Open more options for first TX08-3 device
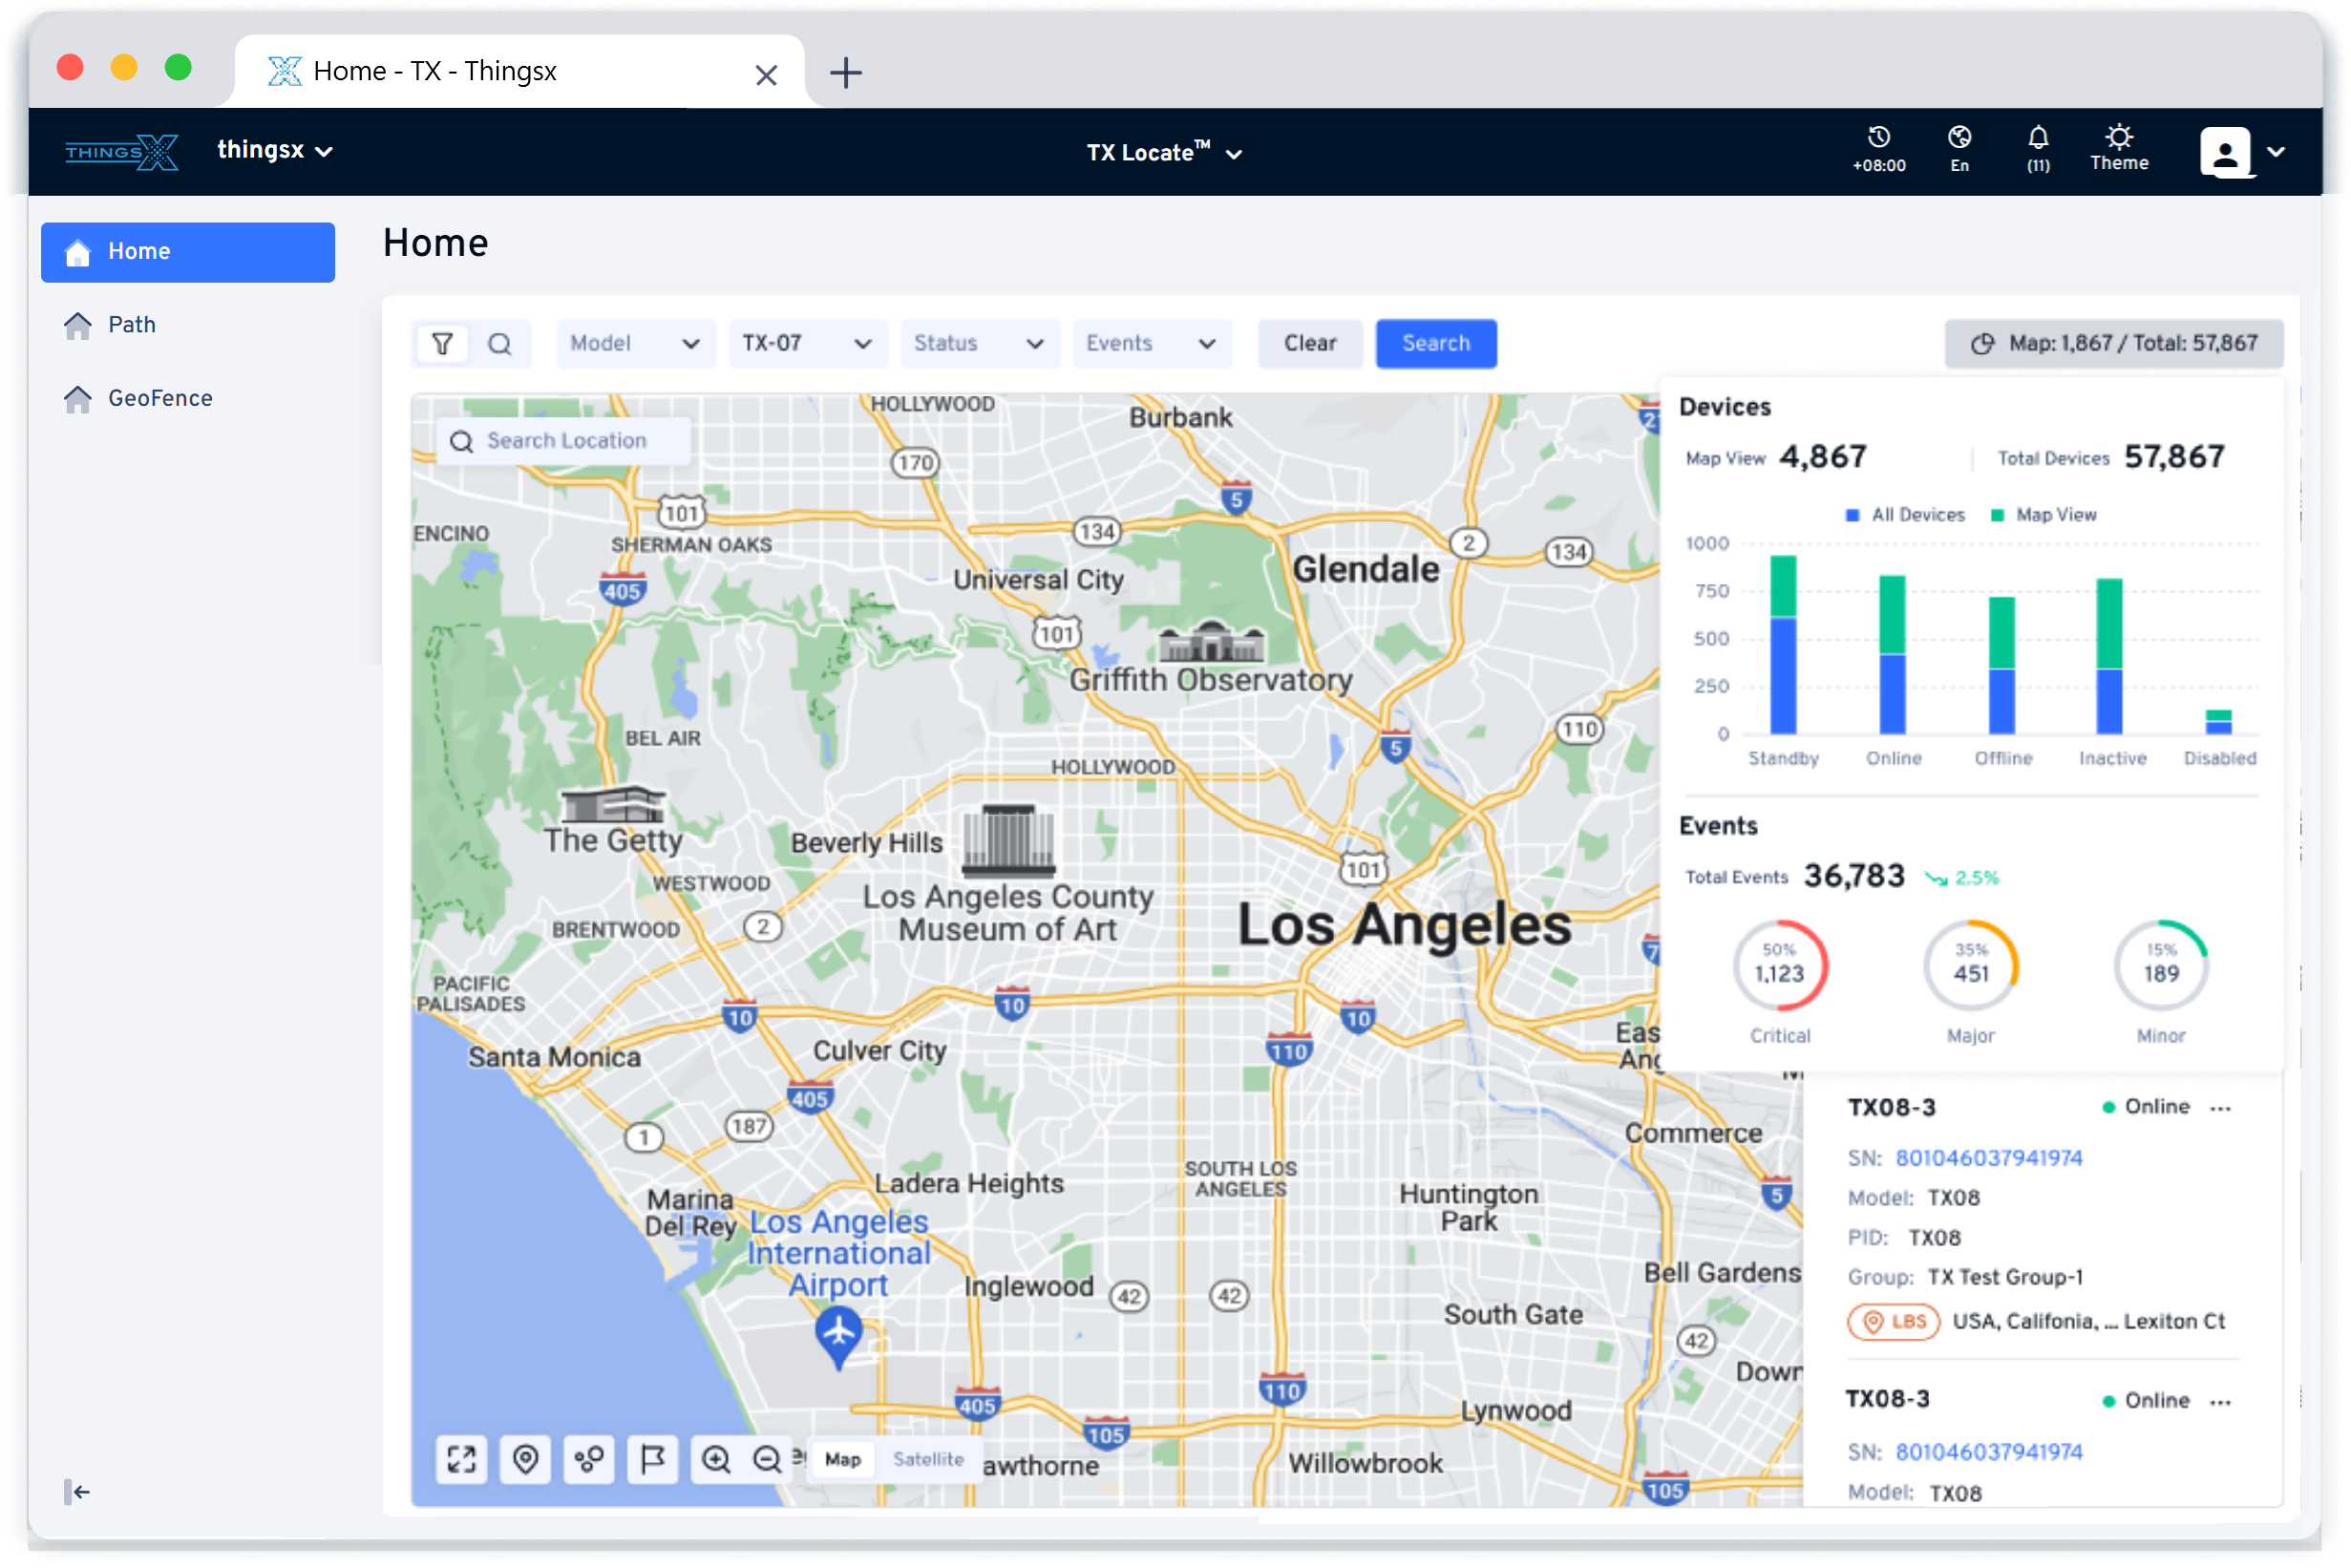This screenshot has height=1568, width=2351. tap(2221, 1107)
